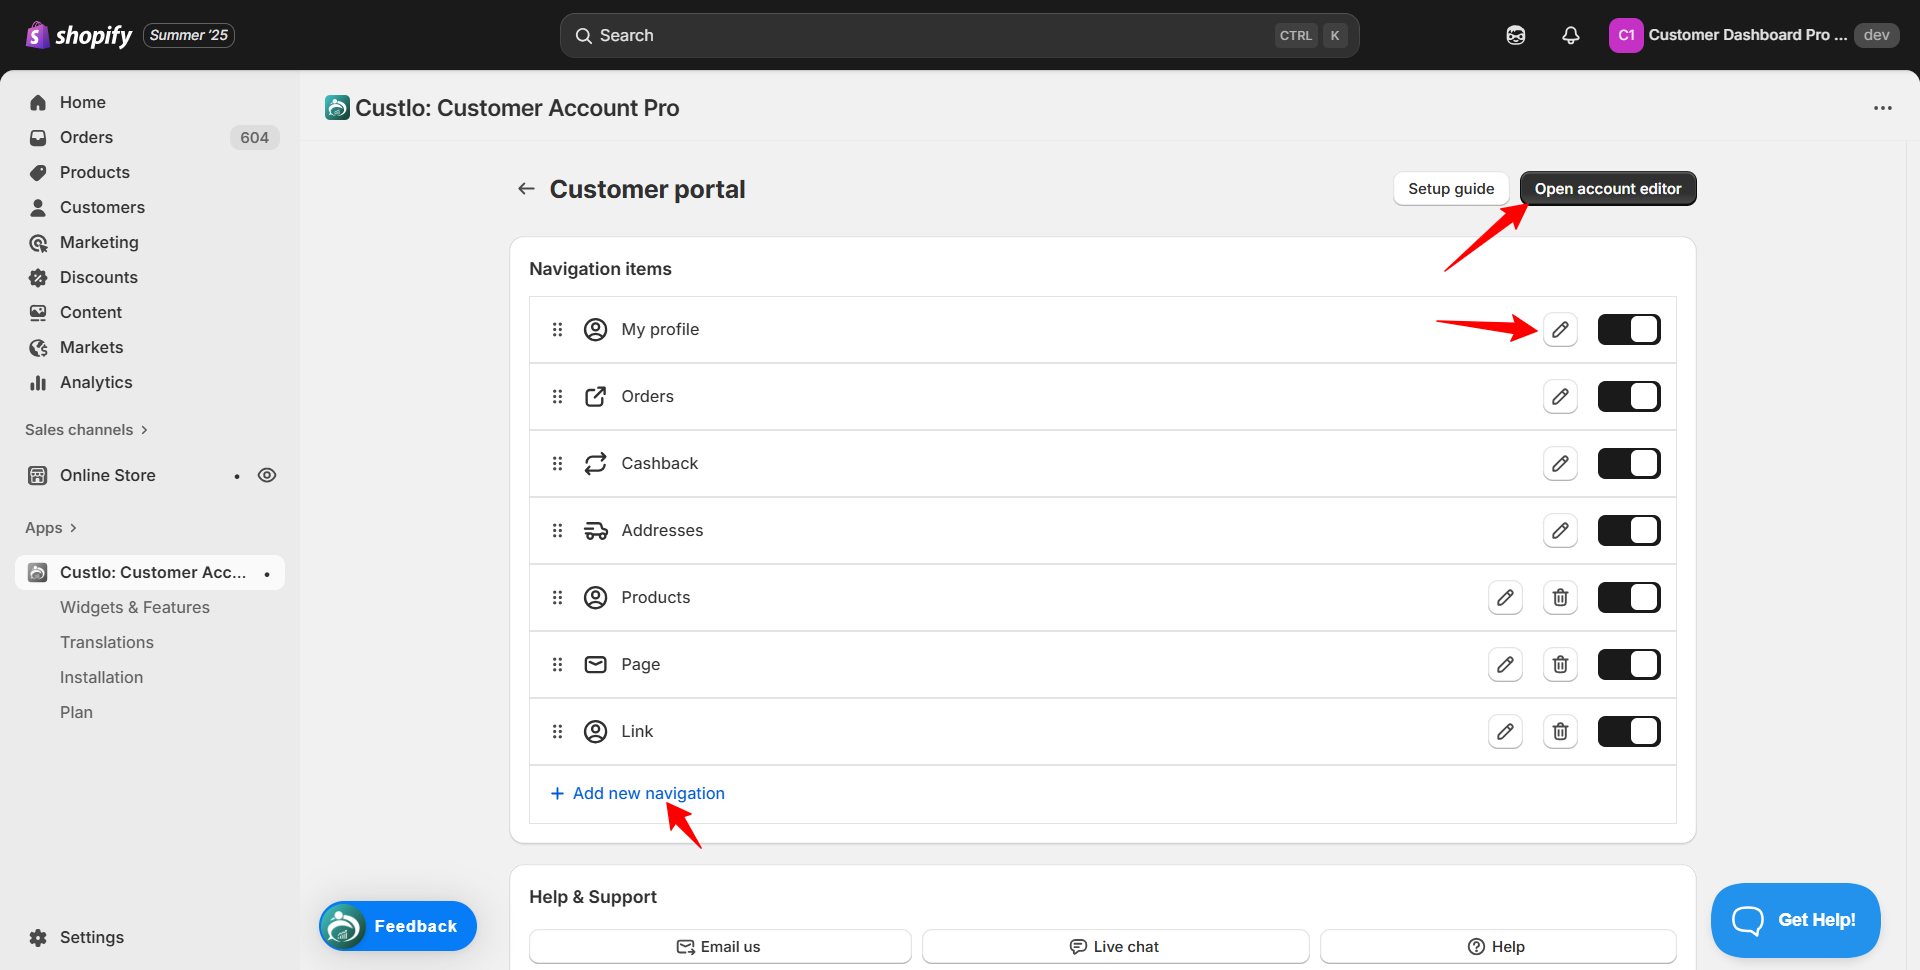Focus the Search field

(x=959, y=35)
